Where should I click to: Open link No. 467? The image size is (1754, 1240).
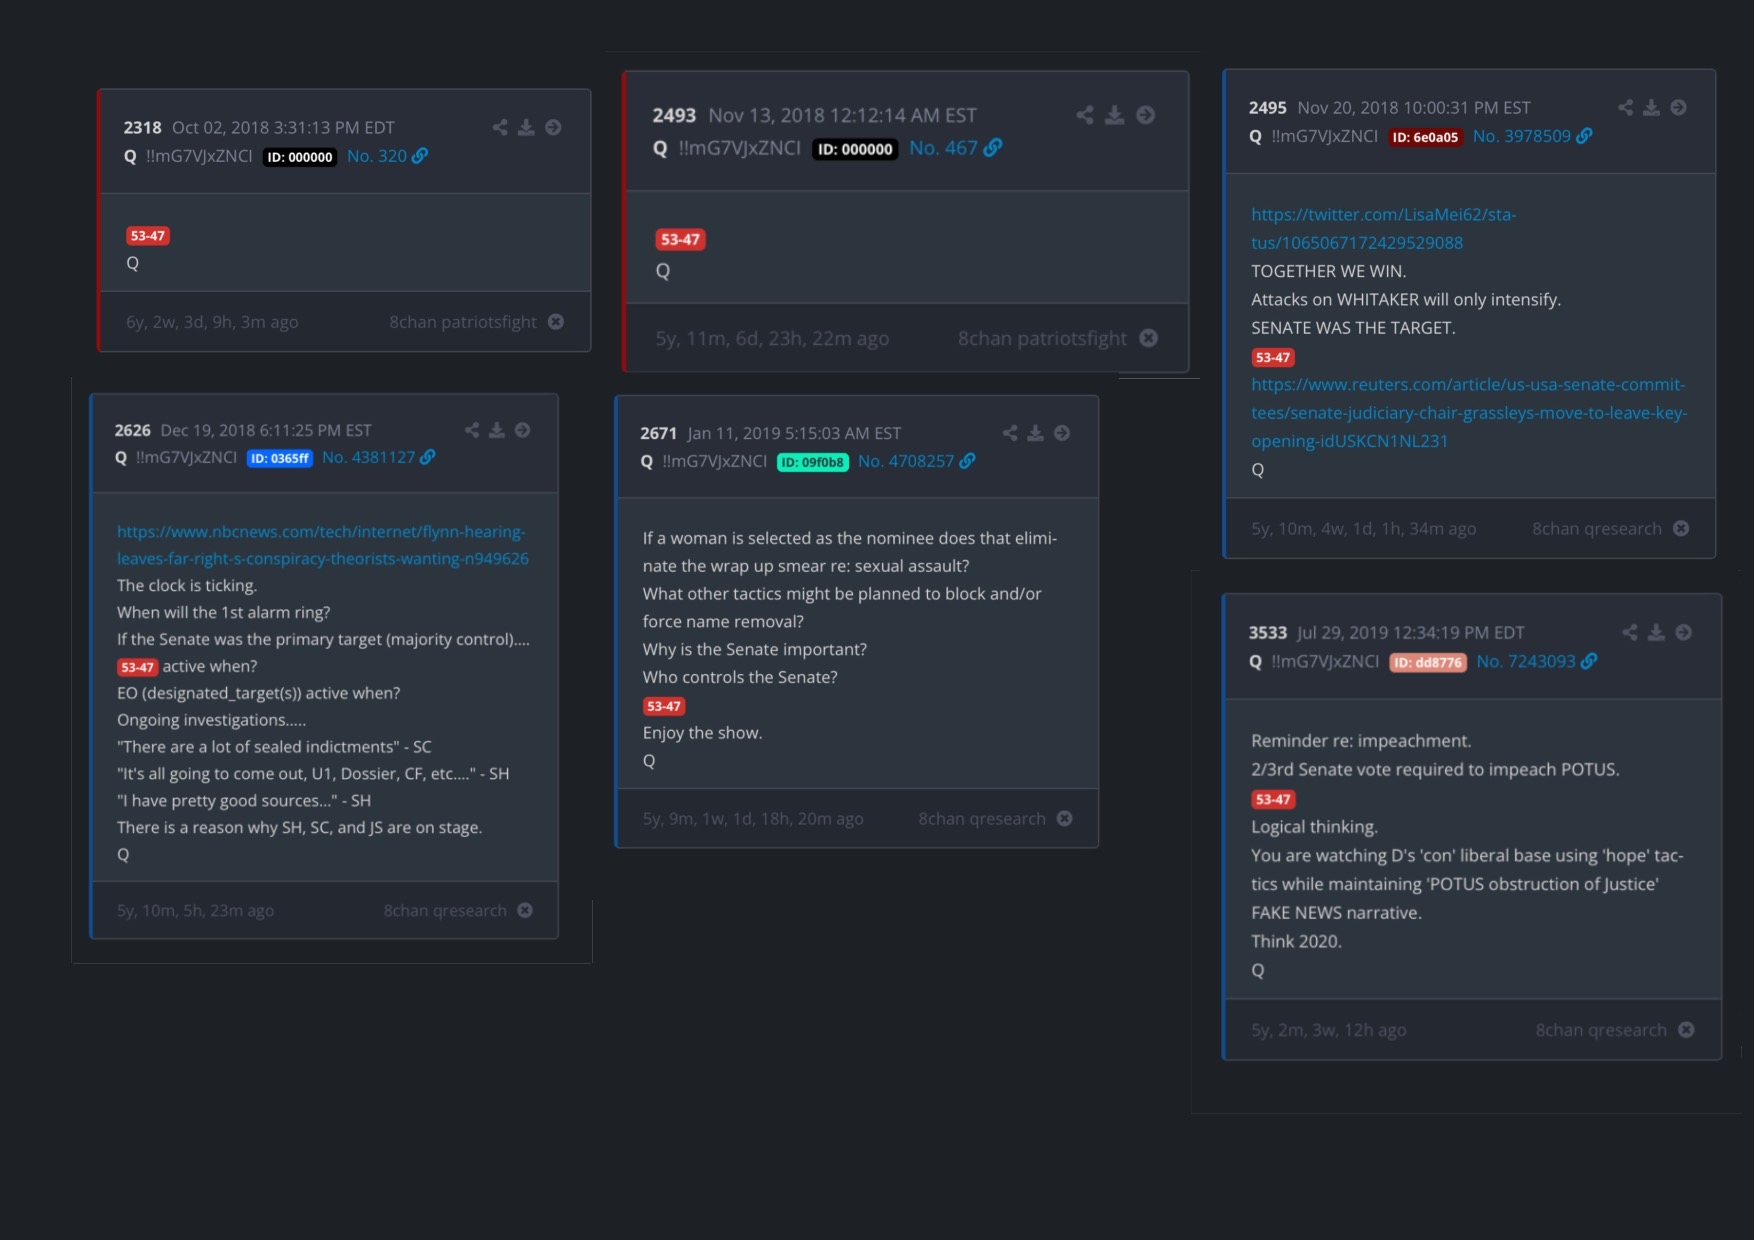pos(955,148)
